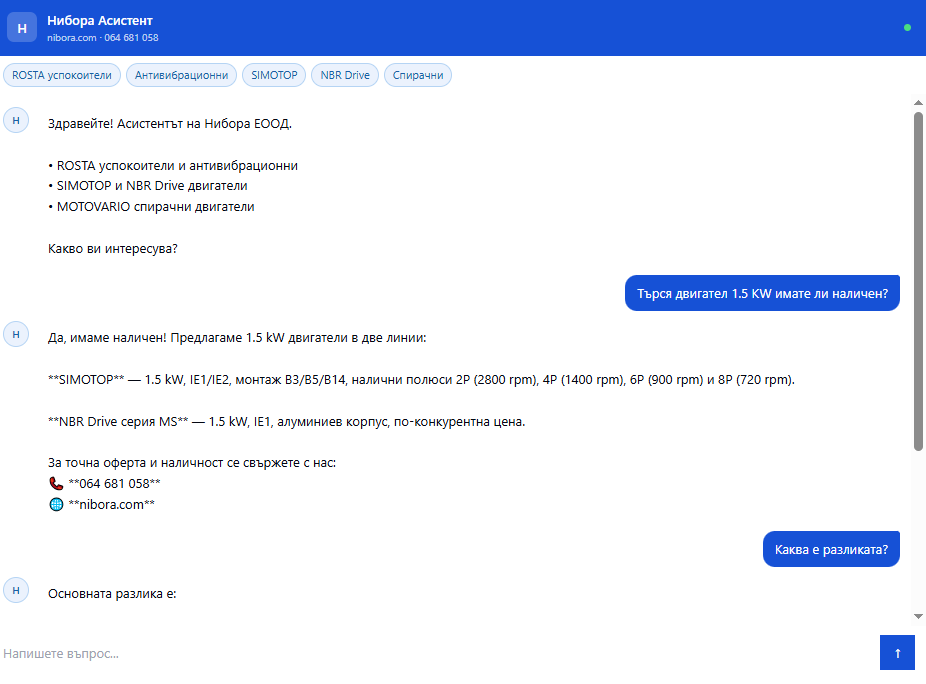Click user message Каква е разликата?
Screen dimensions: 926x684
(832, 549)
